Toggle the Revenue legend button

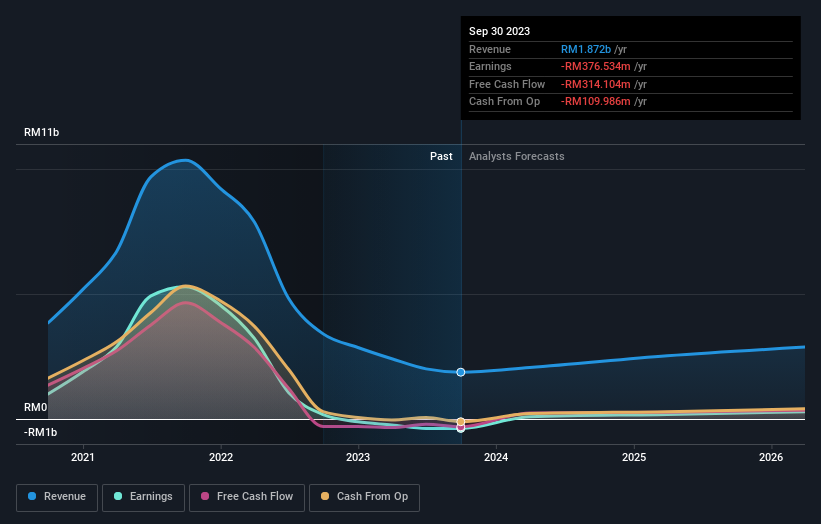pyautogui.click(x=57, y=497)
